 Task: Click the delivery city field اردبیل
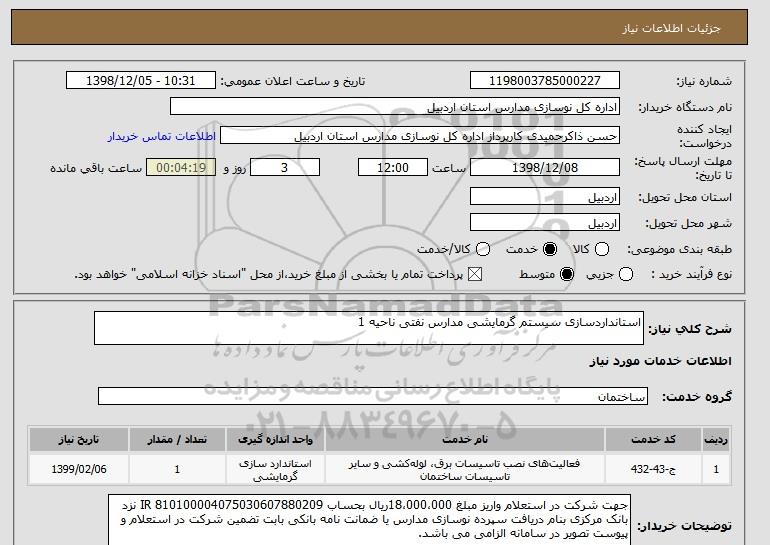point(545,222)
